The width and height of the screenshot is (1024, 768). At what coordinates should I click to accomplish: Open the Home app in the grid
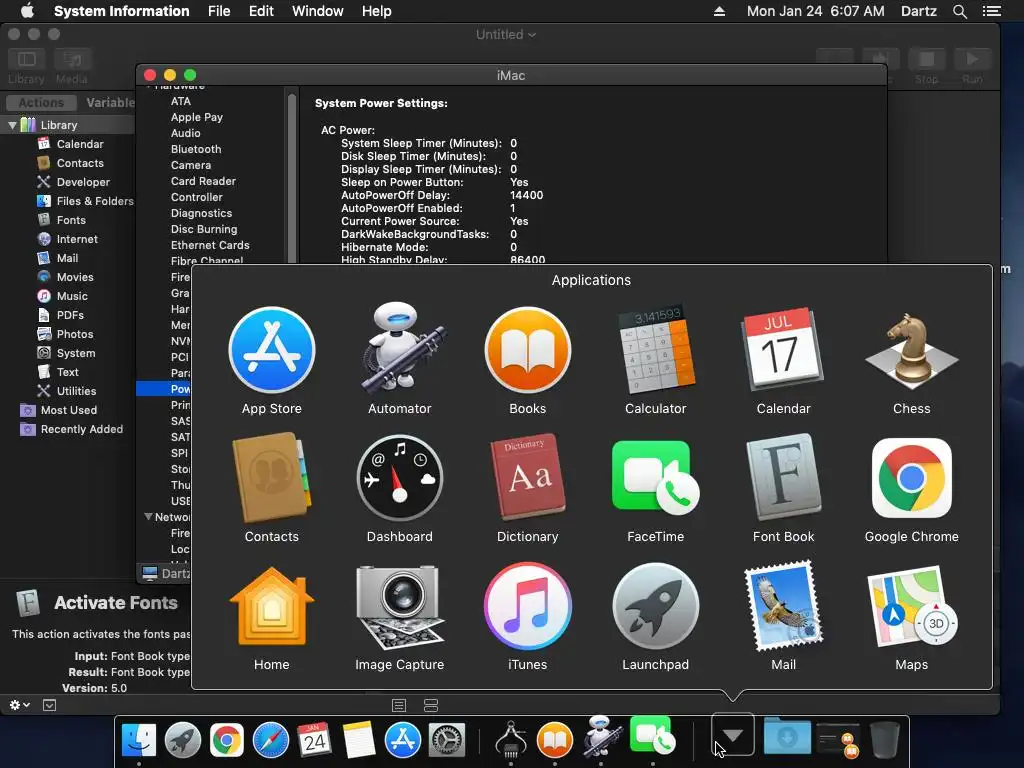[x=272, y=606]
